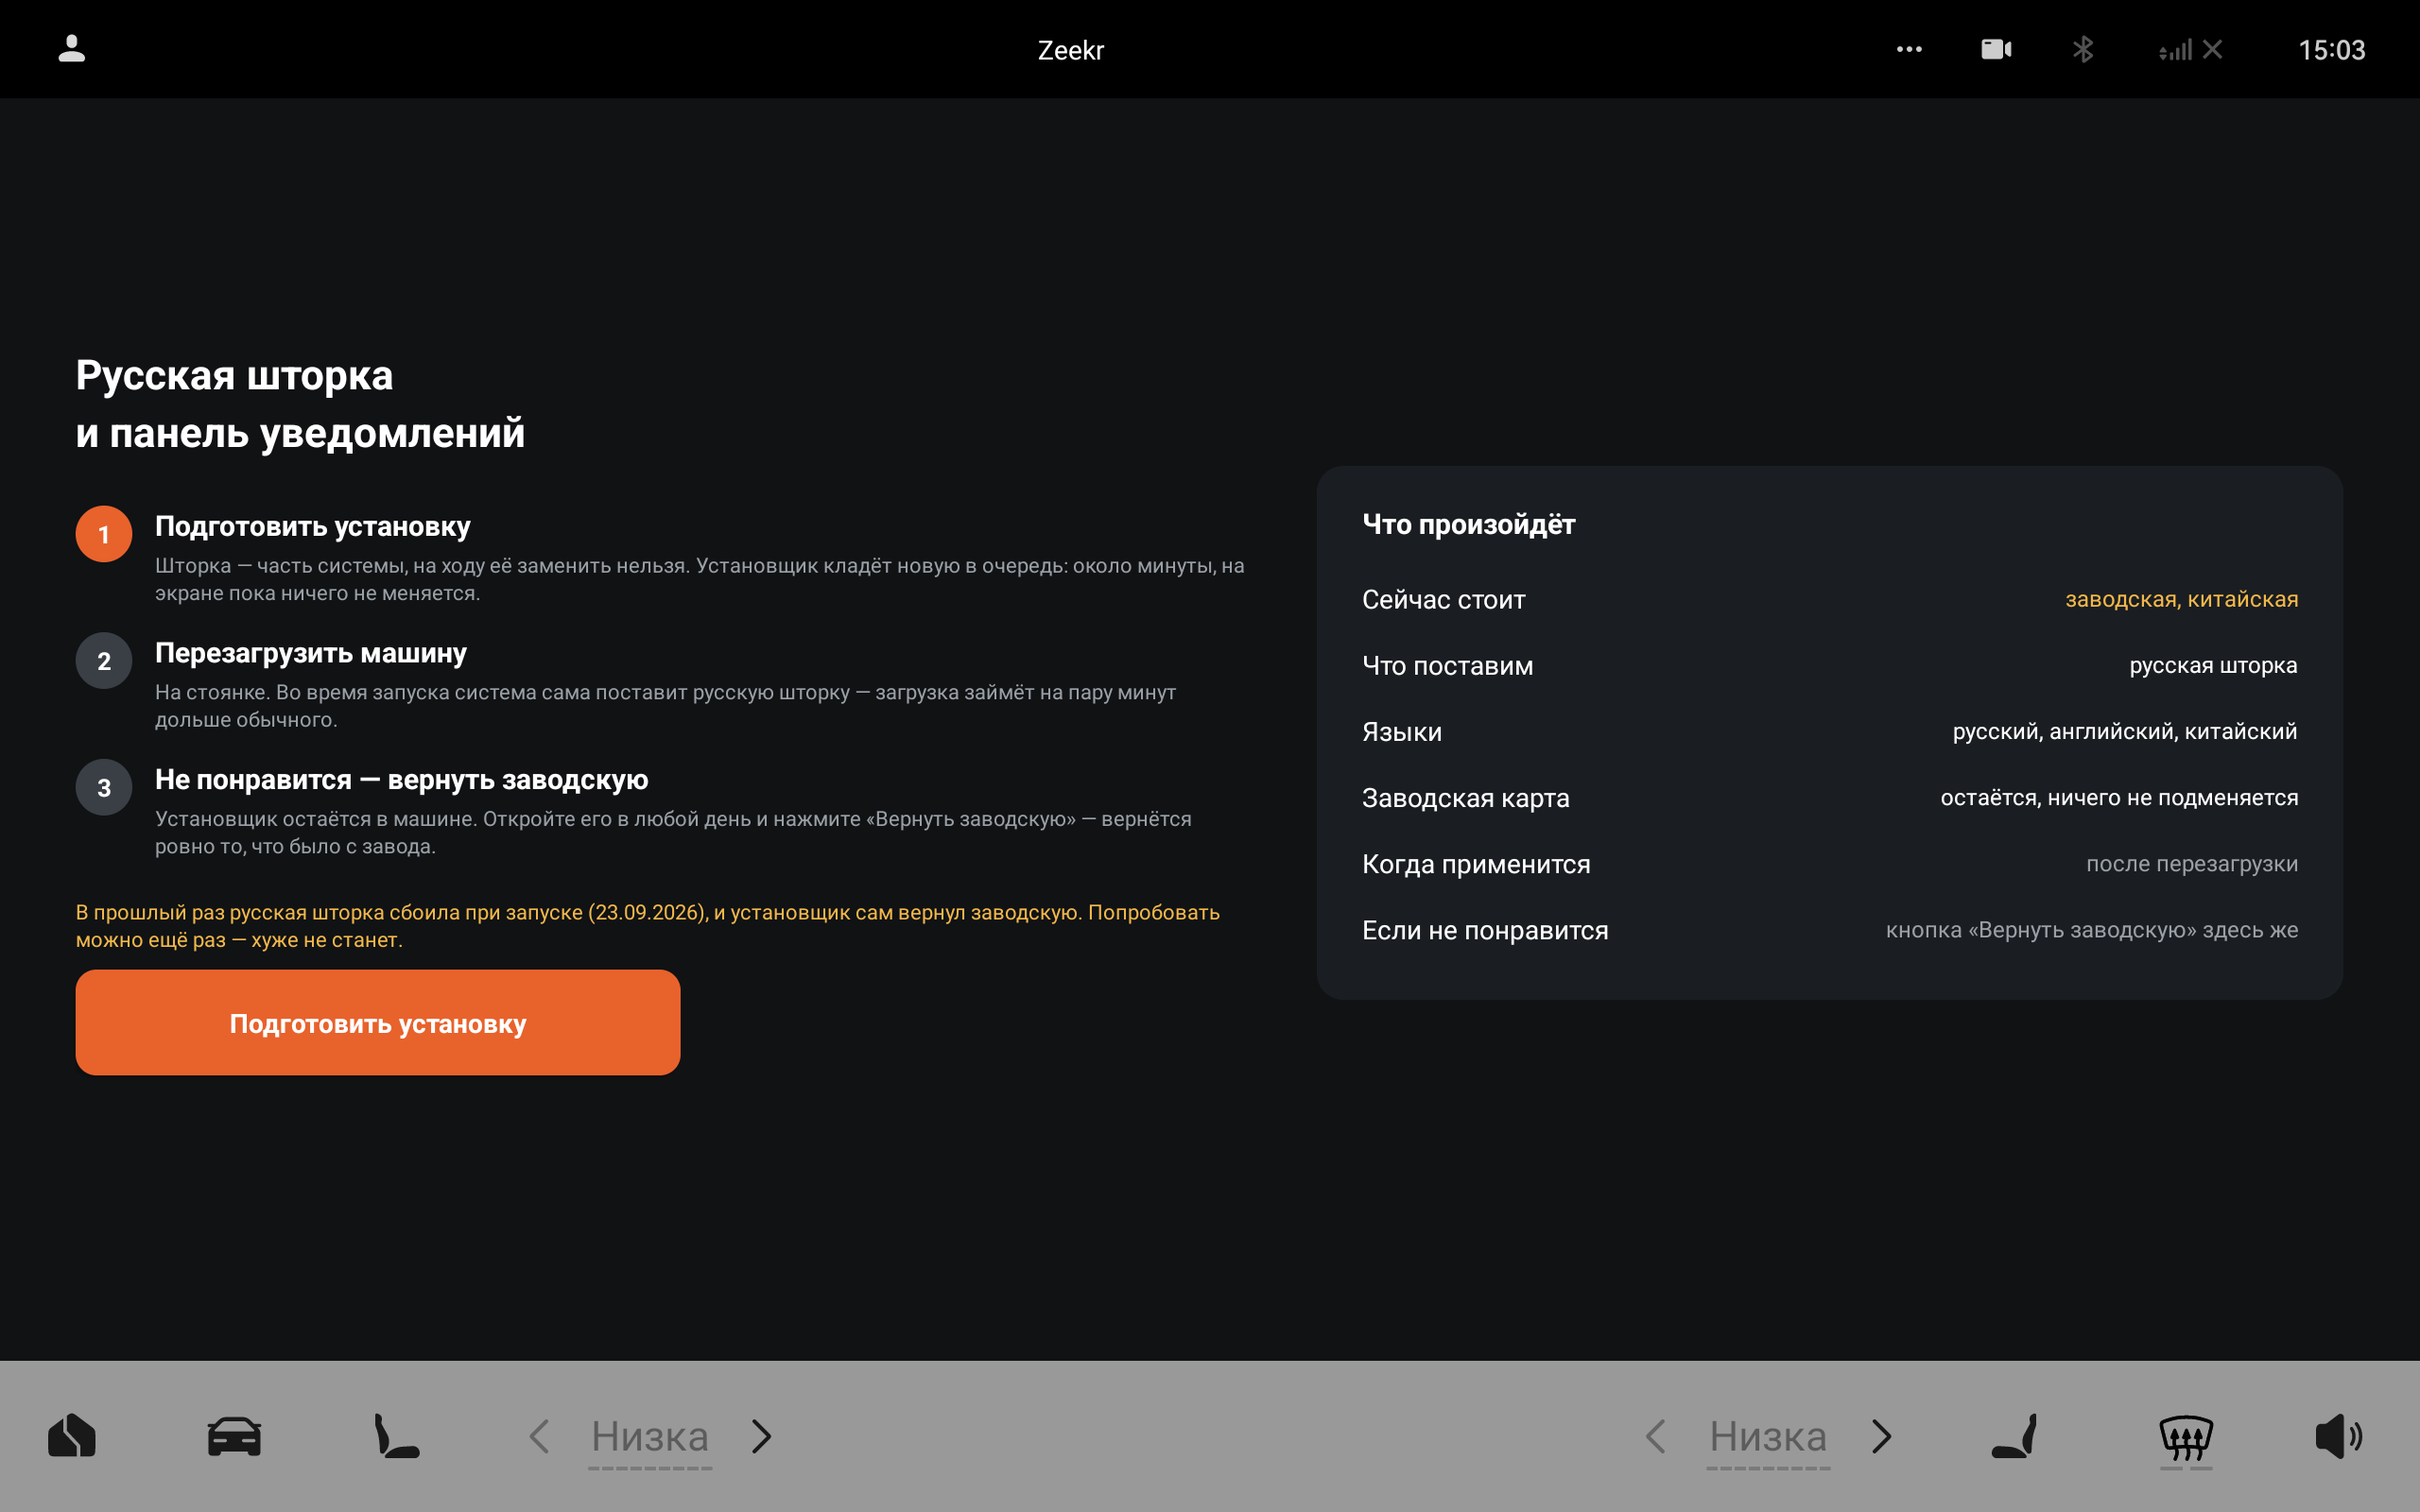Tap the "после перезагрузки" value
The image size is (2420, 1512).
coord(2192,863)
